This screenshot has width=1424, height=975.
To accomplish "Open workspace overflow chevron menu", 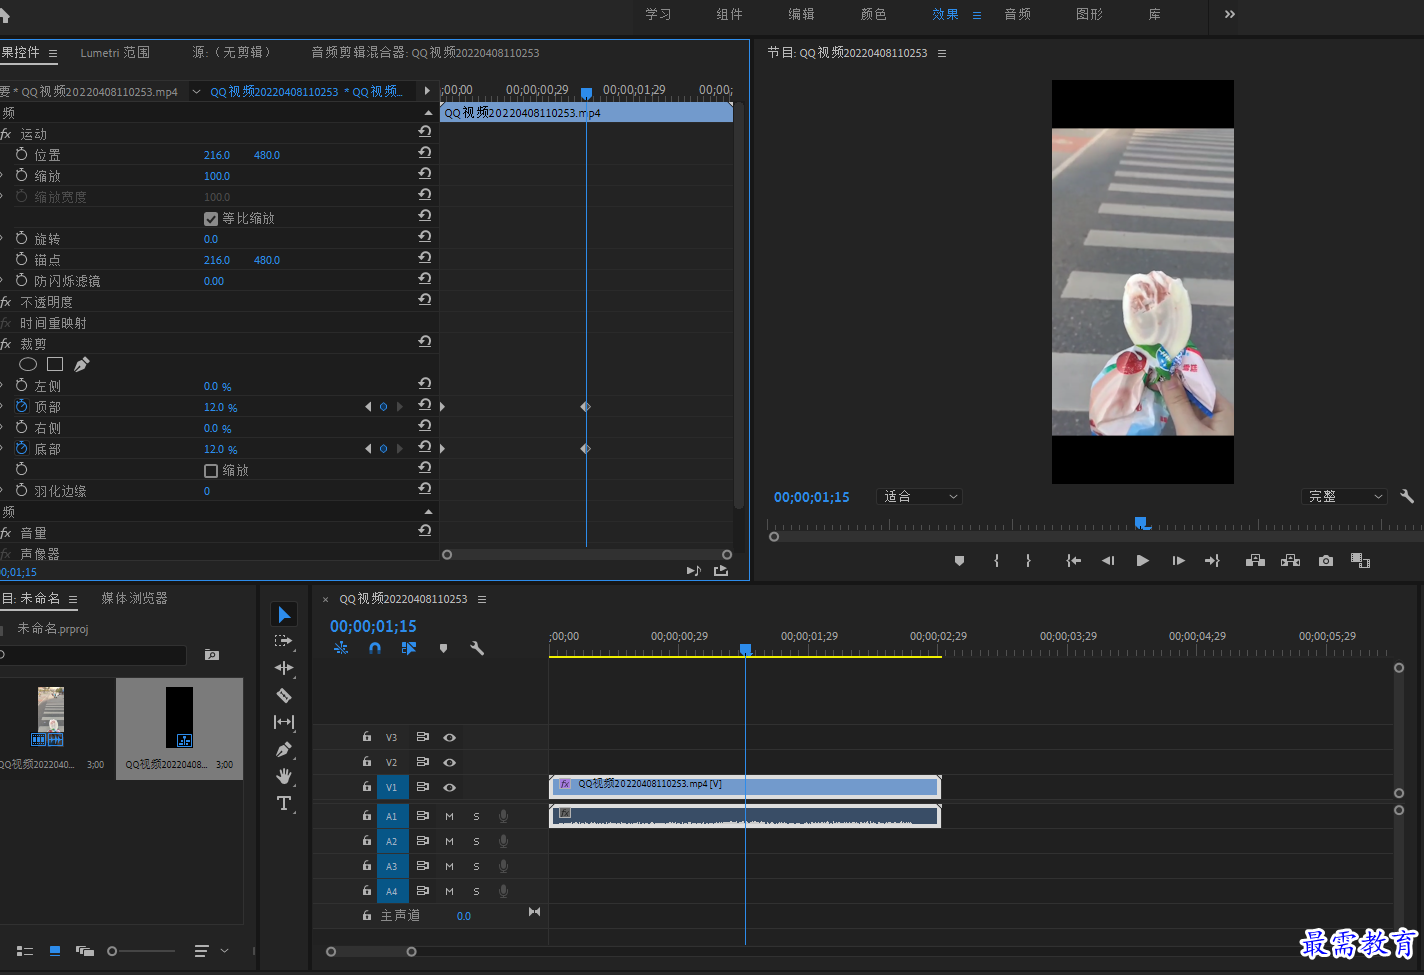I will (x=1230, y=14).
